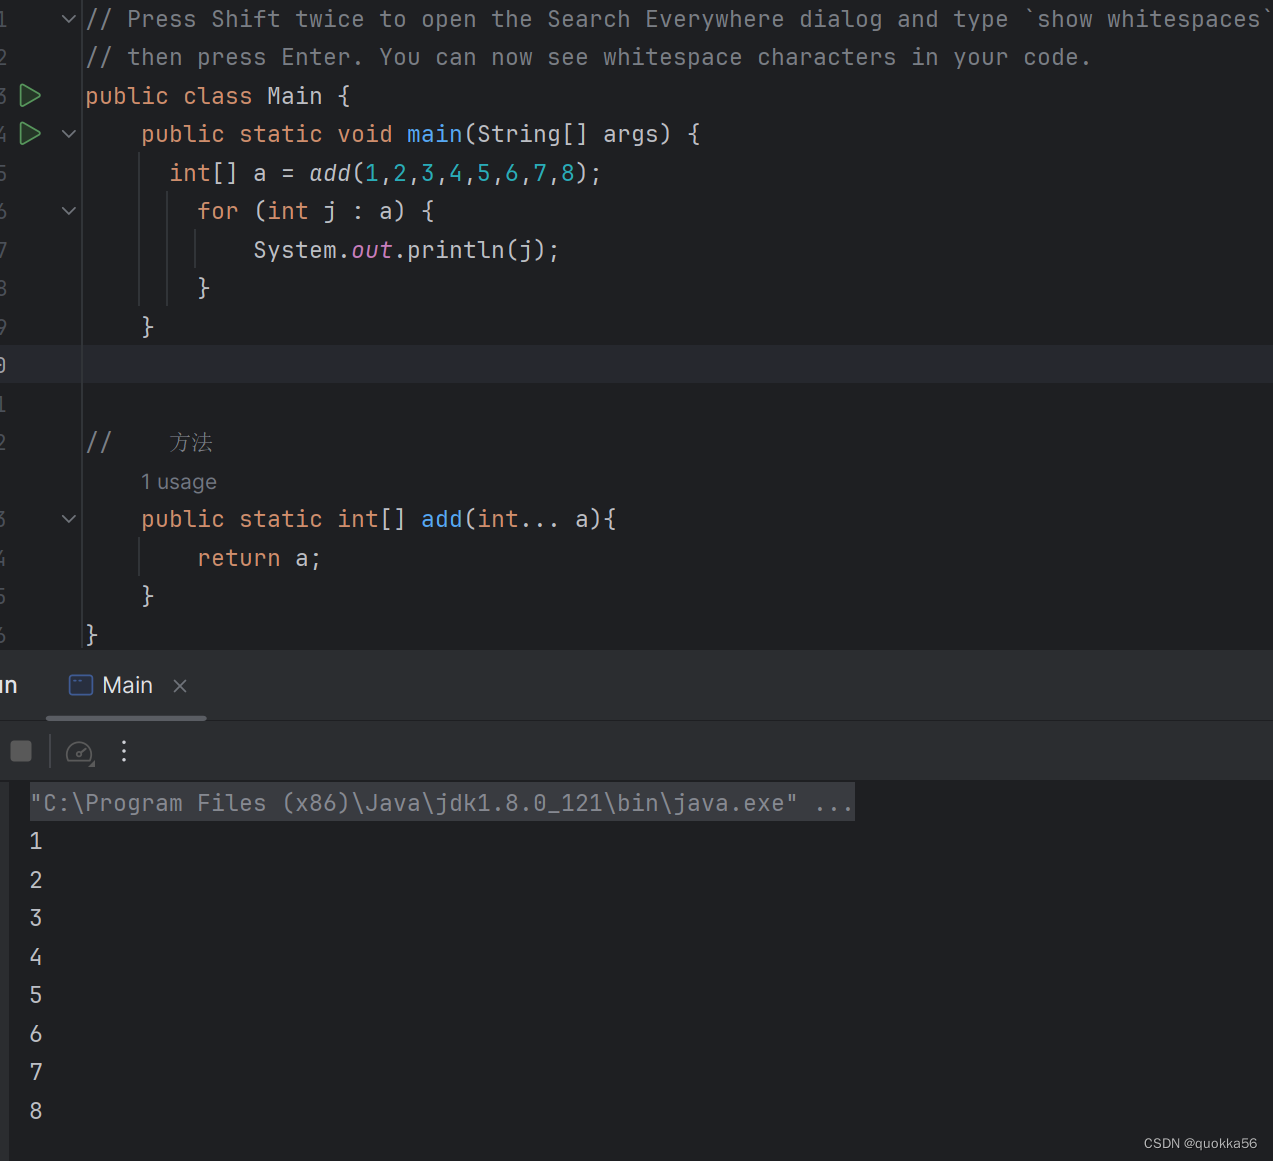Select the Main run tab
Viewport: 1273px width, 1161px height.
coord(127,686)
